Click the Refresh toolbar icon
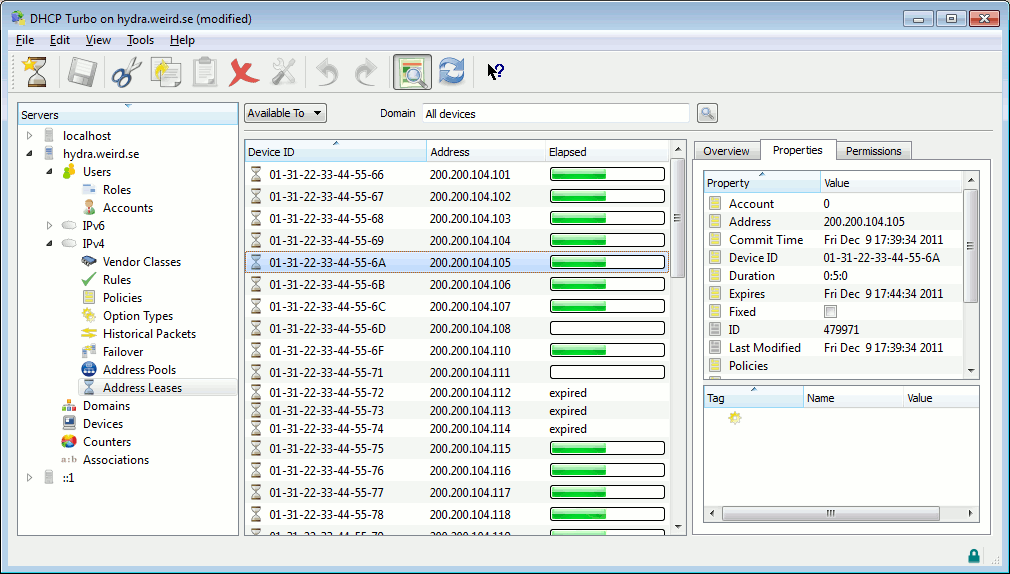 pyautogui.click(x=452, y=72)
